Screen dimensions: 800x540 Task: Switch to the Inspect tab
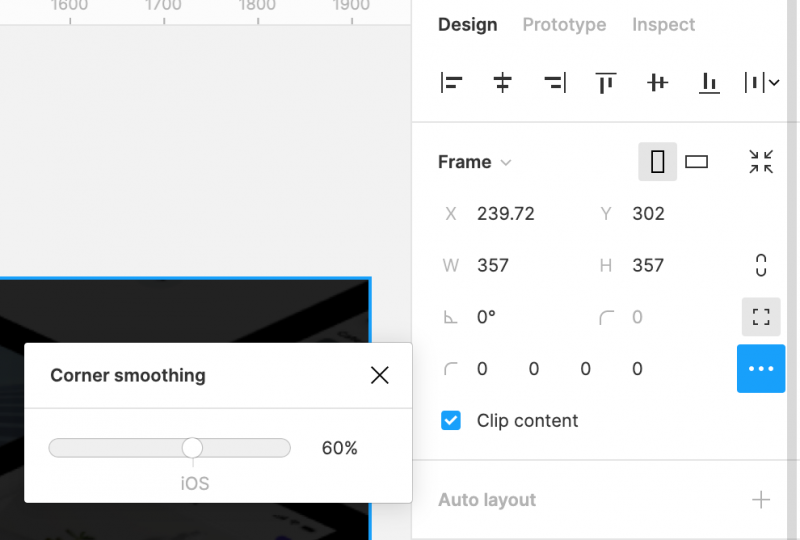tap(663, 25)
